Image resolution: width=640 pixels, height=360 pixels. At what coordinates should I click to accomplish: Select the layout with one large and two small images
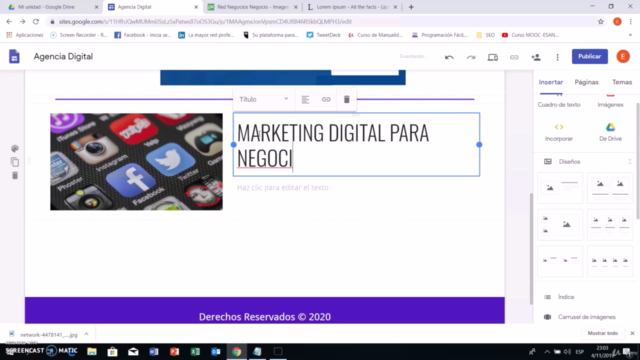(560, 224)
